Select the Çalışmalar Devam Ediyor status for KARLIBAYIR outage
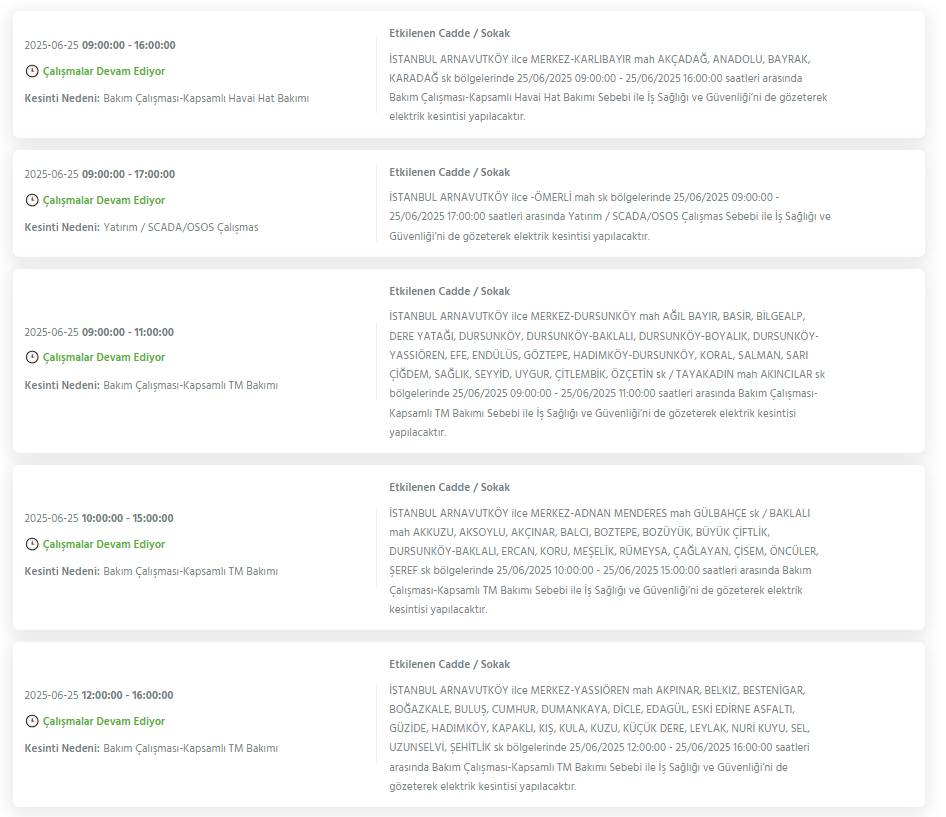Screen dimensions: 946x817 [104, 71]
